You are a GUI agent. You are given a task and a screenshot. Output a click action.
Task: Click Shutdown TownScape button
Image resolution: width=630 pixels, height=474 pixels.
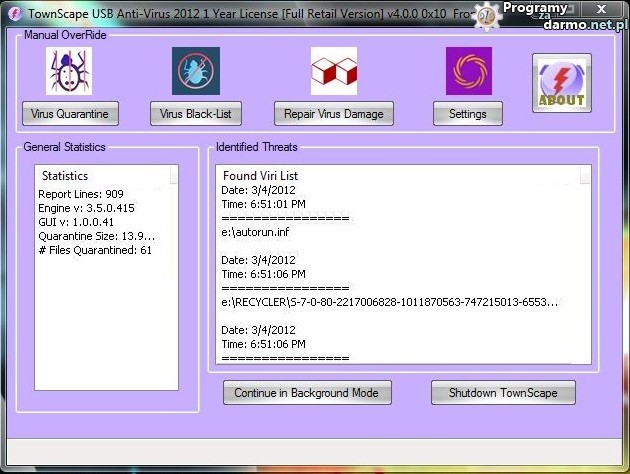click(x=503, y=393)
